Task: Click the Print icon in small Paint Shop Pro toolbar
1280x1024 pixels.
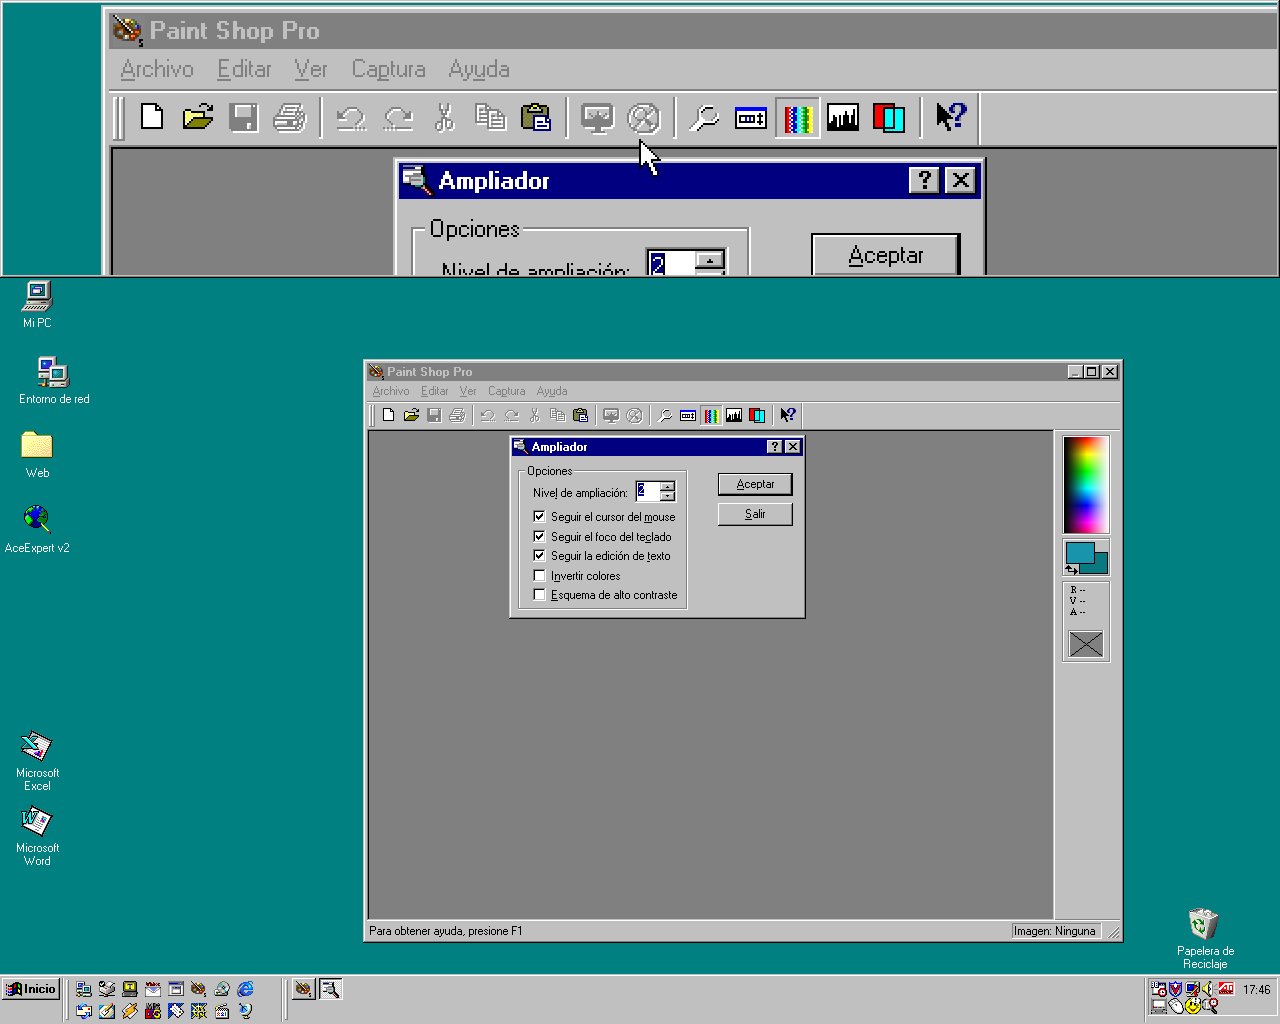Action: coord(457,415)
